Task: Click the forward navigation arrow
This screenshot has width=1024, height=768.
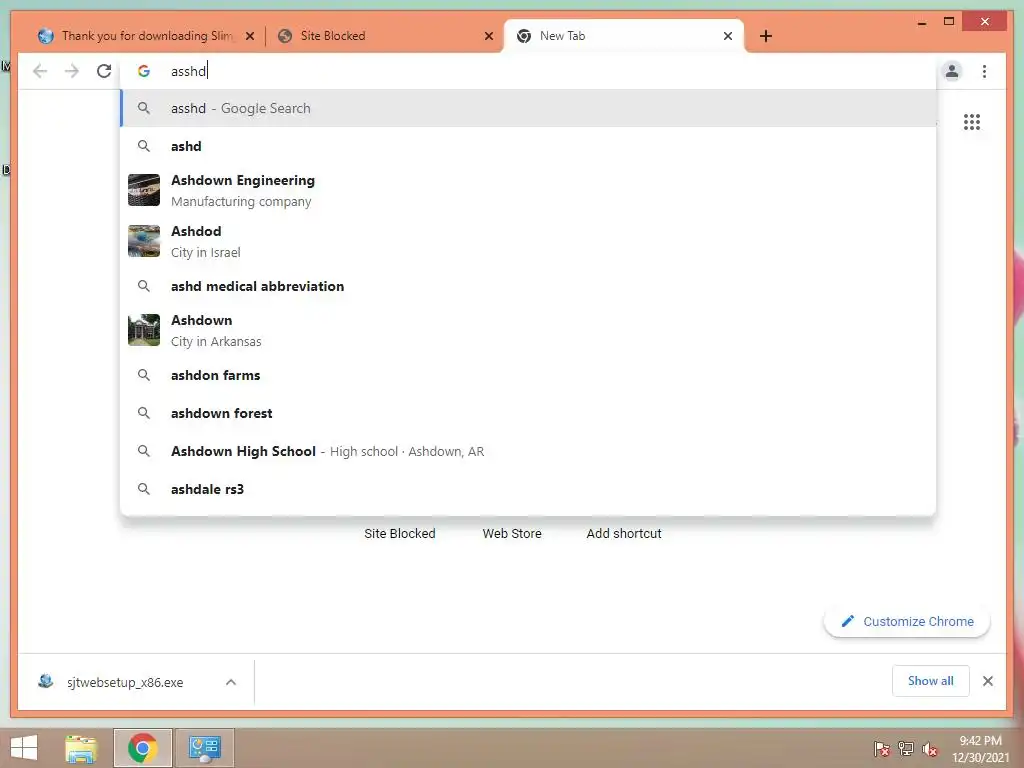Action: 72,71
